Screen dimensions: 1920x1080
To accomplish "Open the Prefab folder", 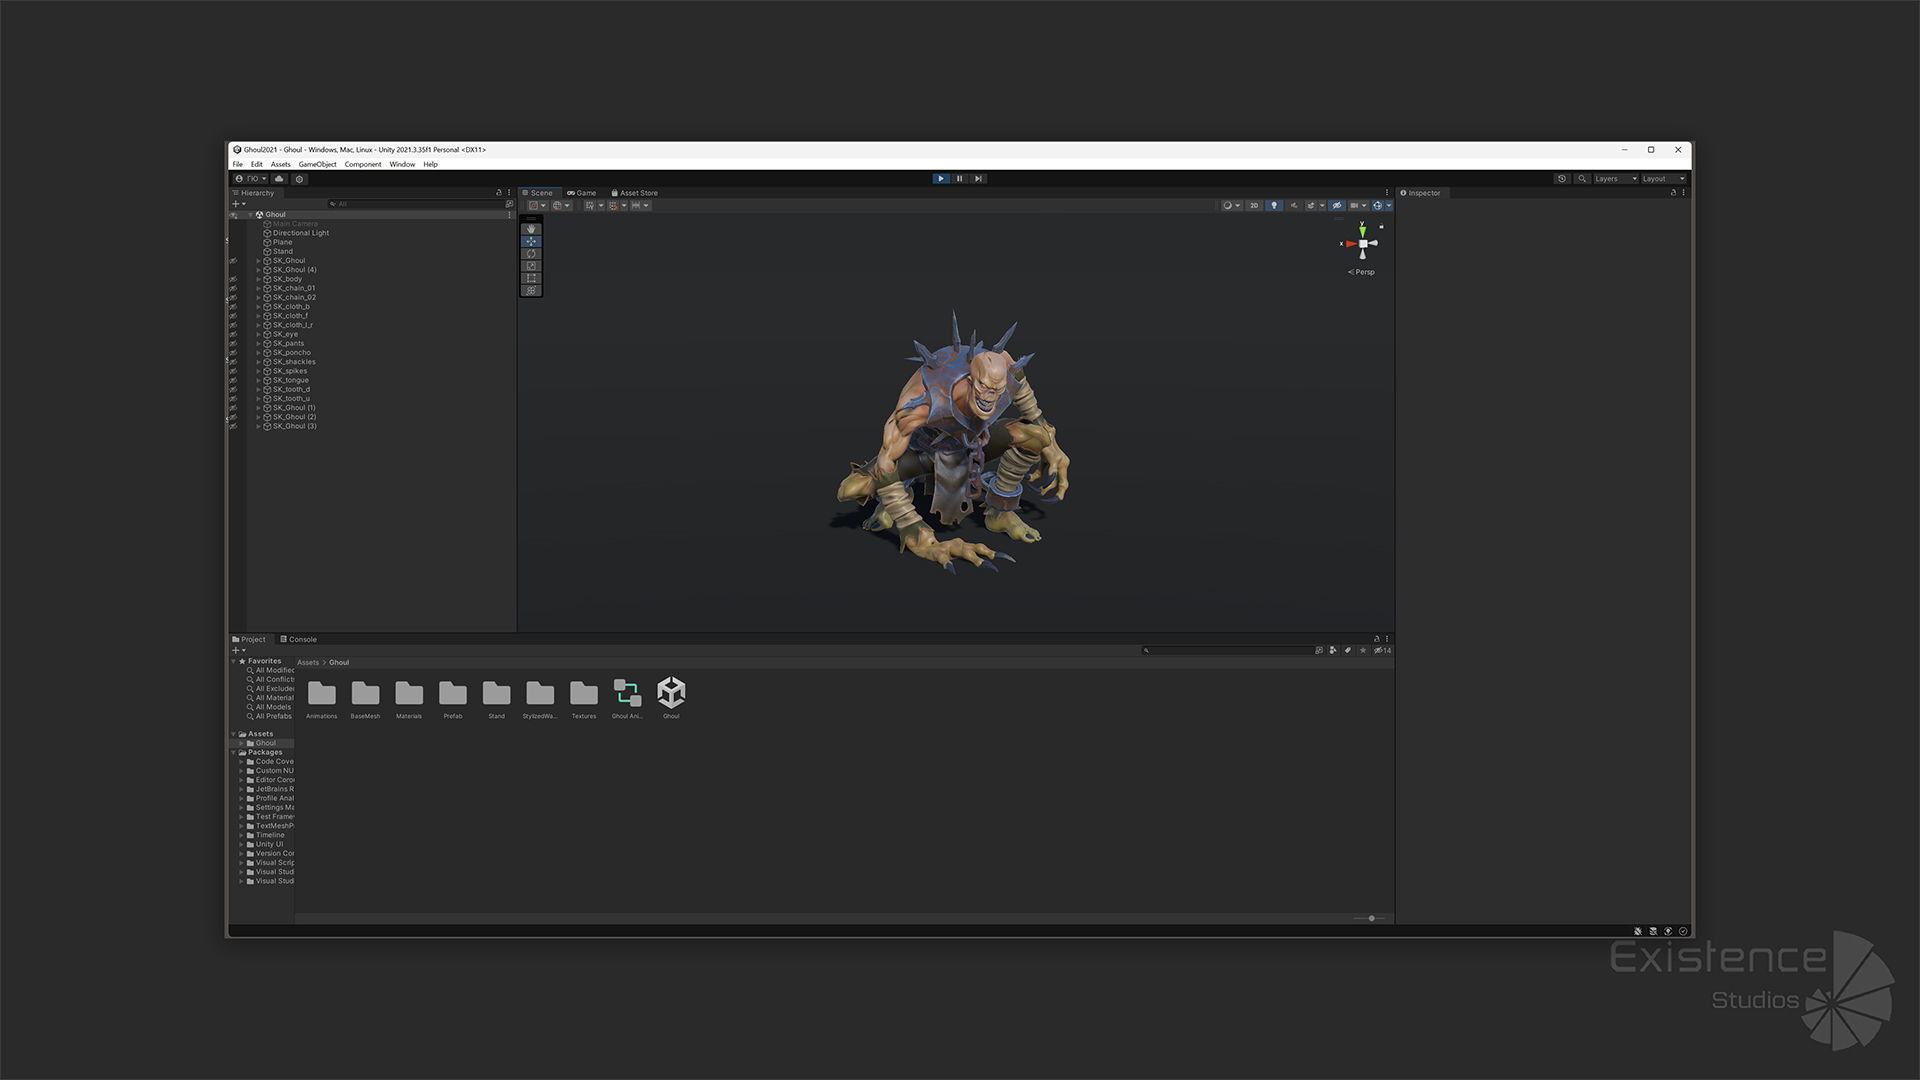I will click(x=453, y=699).
